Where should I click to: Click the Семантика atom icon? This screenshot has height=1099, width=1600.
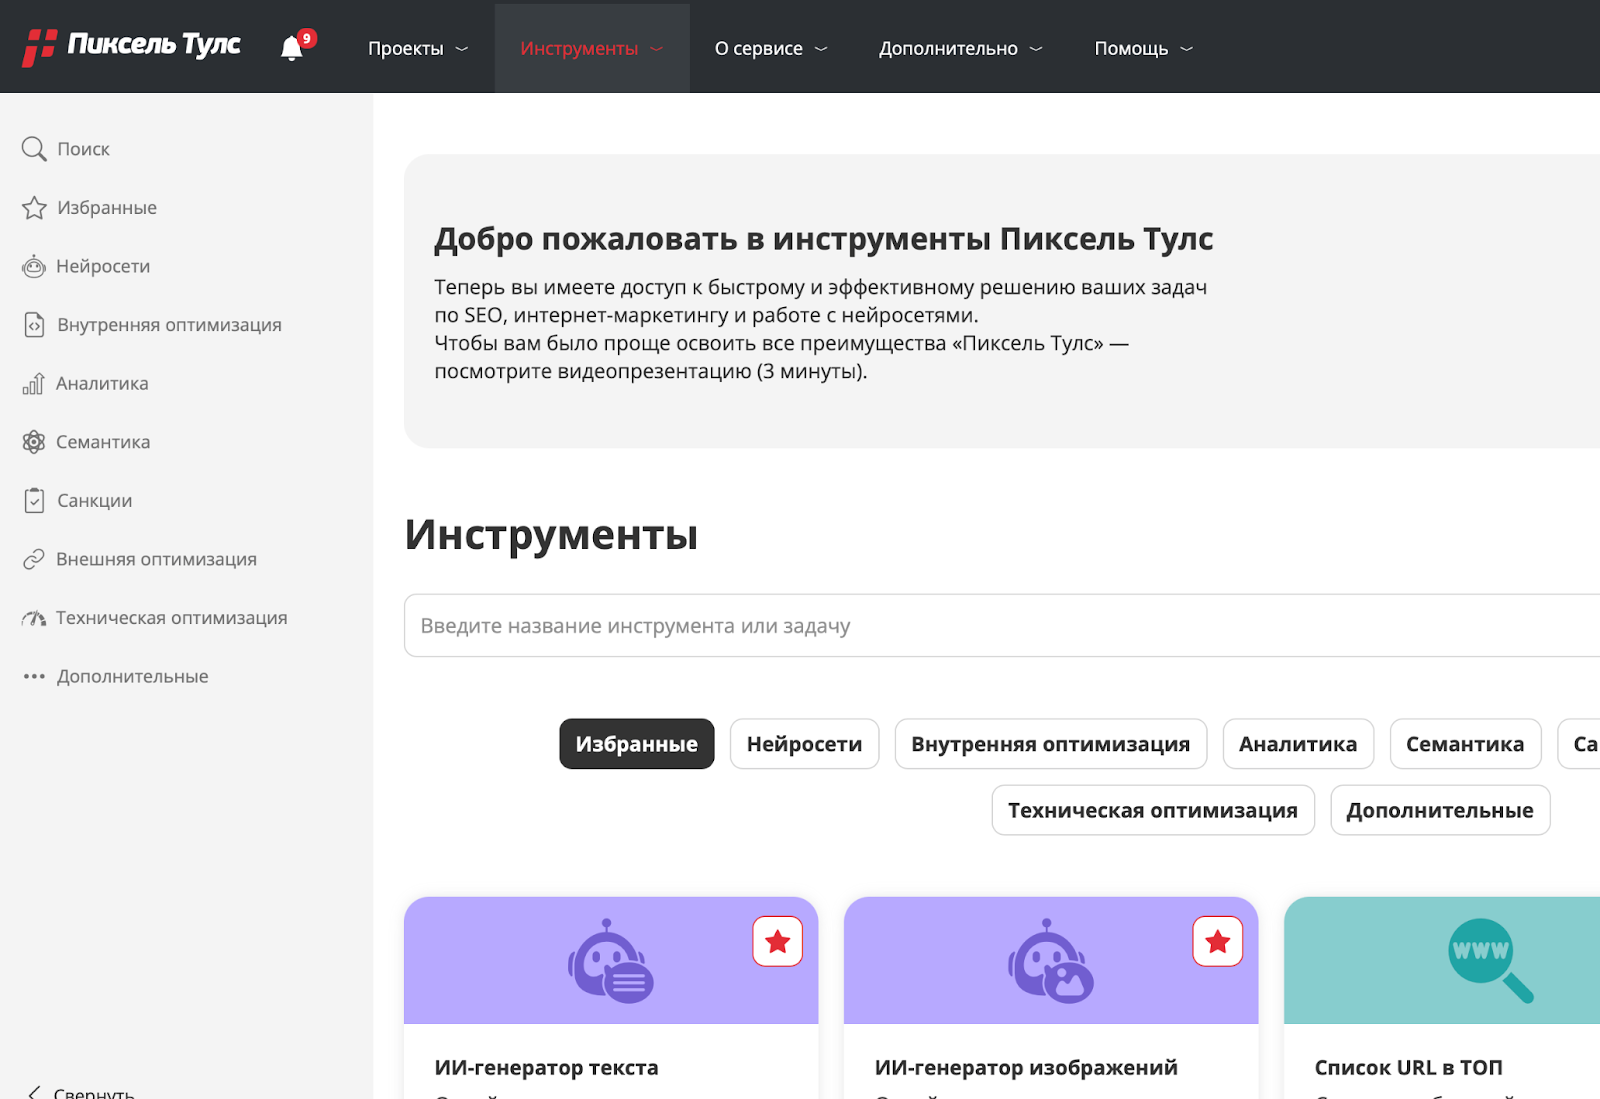[x=34, y=442]
